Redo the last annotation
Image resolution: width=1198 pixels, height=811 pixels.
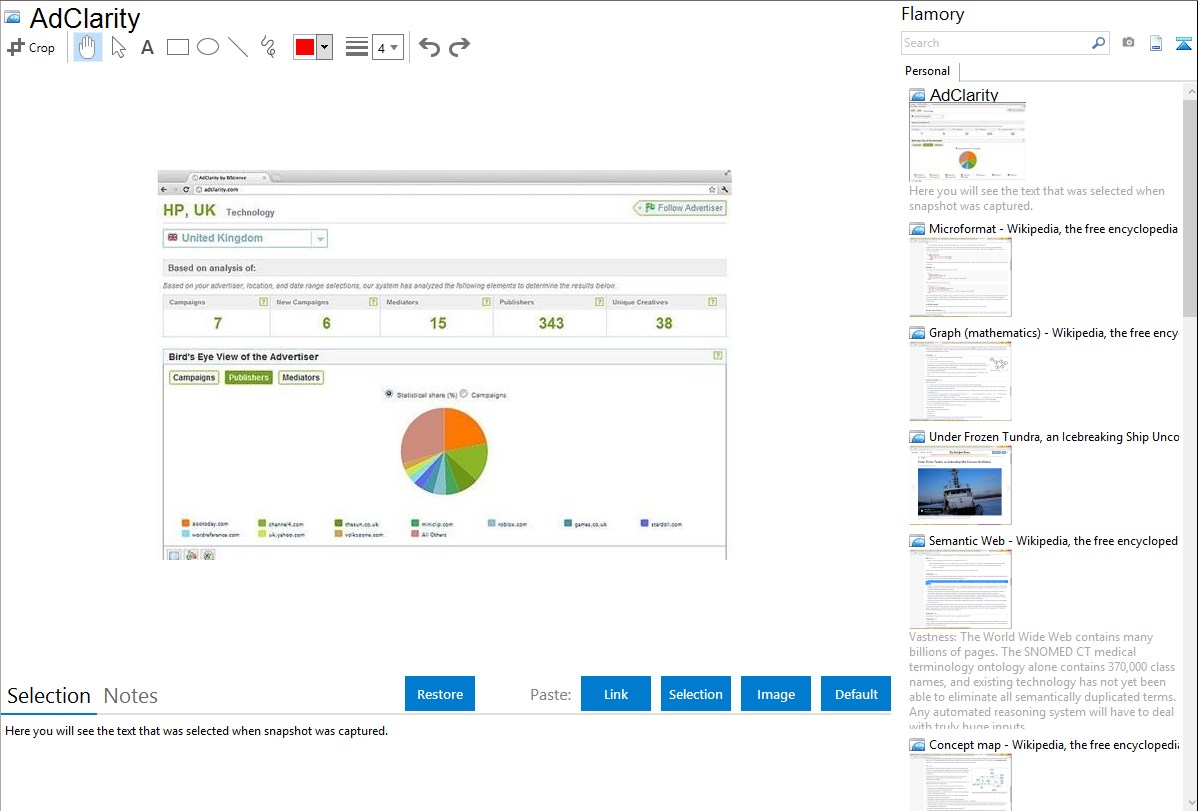tap(459, 47)
